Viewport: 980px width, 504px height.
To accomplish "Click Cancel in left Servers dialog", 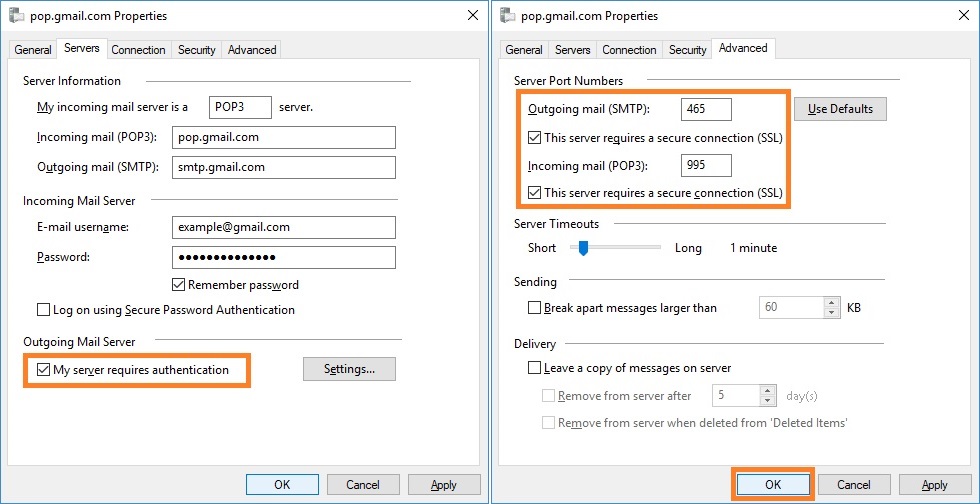I will point(363,485).
